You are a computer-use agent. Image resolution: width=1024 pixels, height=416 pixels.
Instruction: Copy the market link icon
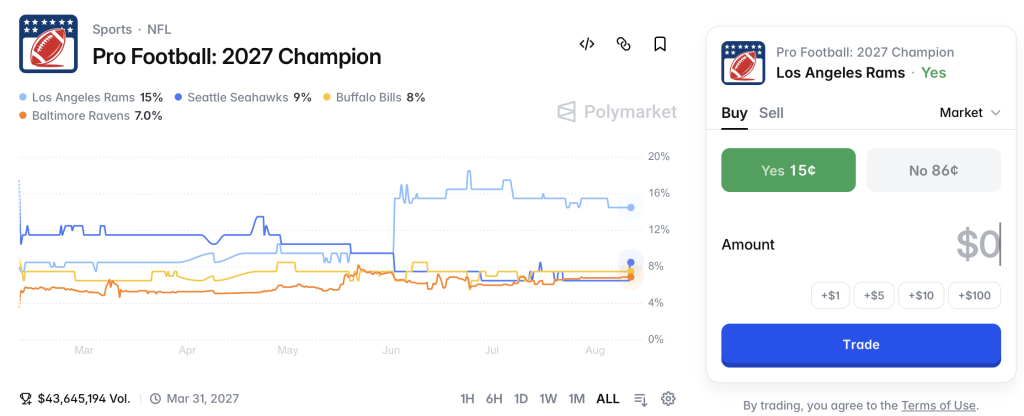(623, 44)
